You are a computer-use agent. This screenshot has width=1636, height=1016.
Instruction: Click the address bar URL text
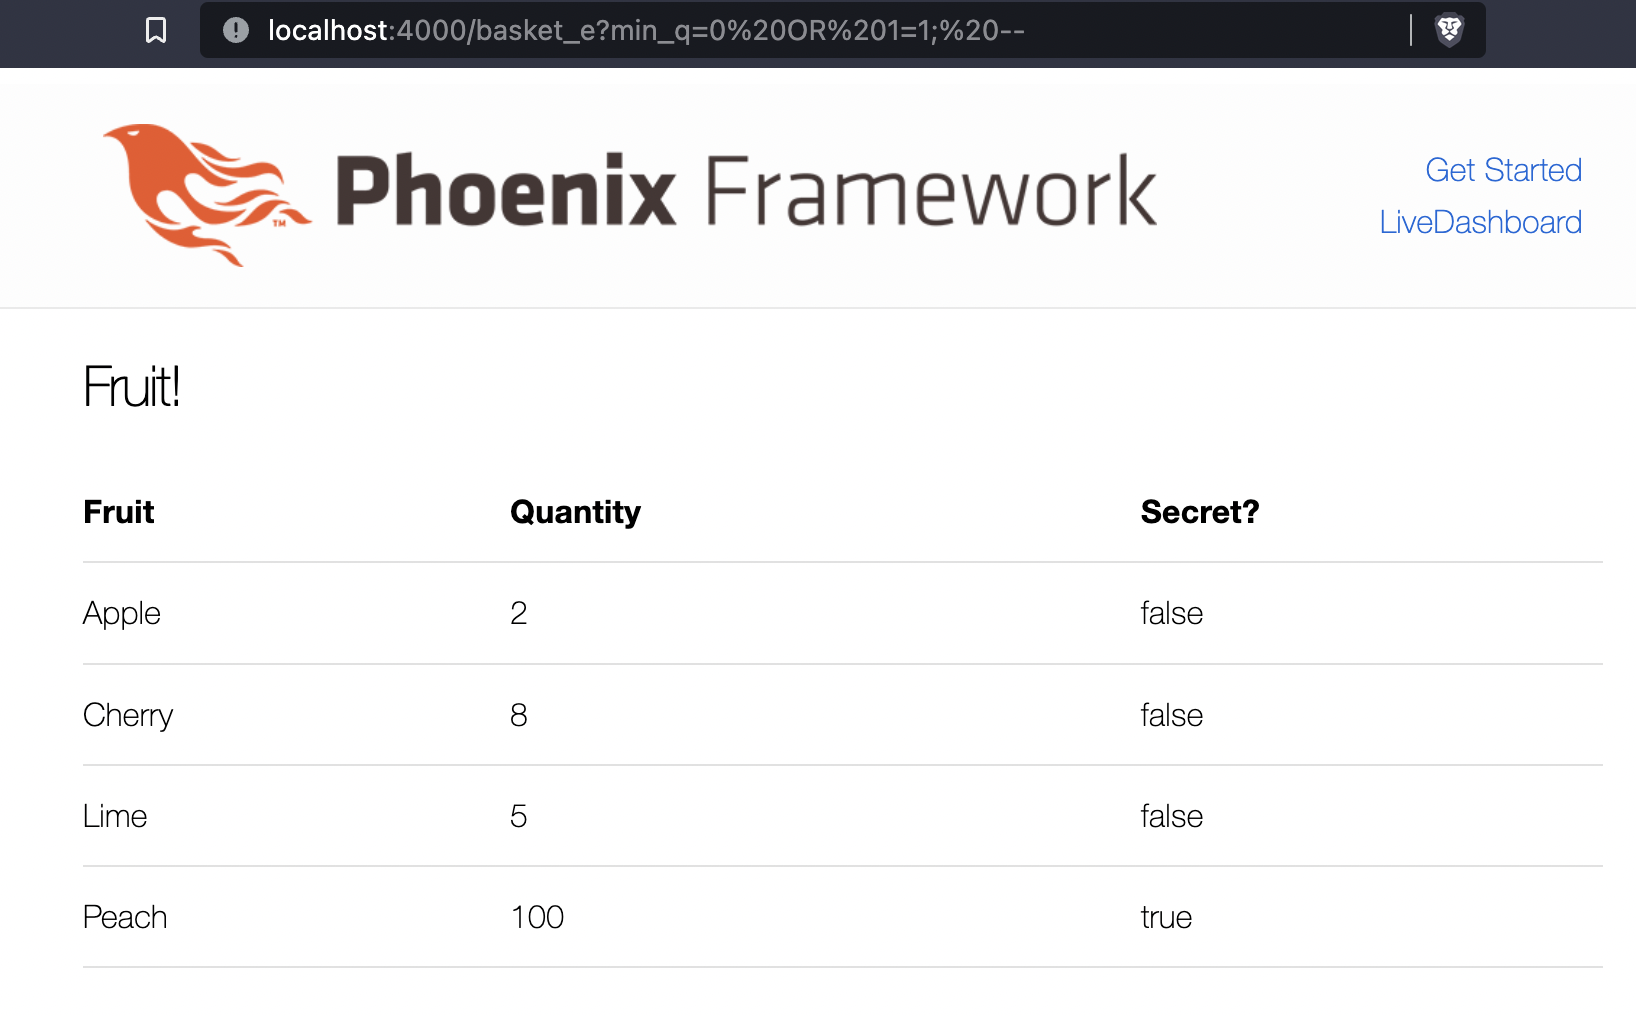(646, 30)
